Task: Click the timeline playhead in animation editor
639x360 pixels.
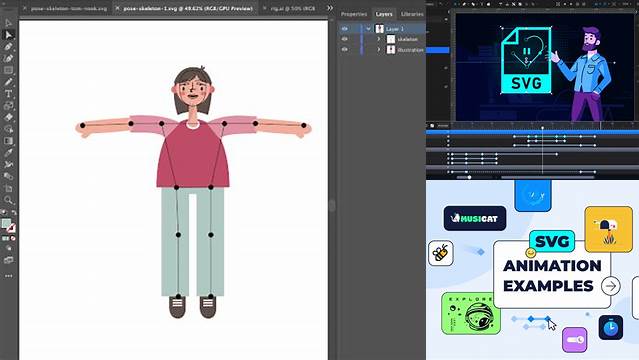Action: [x=542, y=128]
